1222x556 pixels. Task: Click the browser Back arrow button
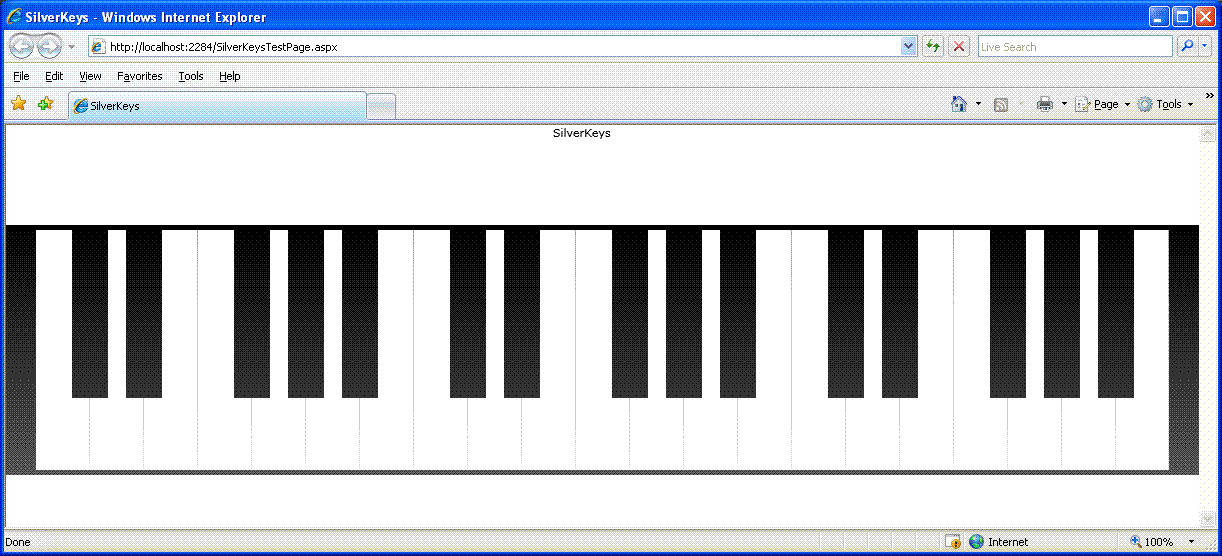pos(22,46)
